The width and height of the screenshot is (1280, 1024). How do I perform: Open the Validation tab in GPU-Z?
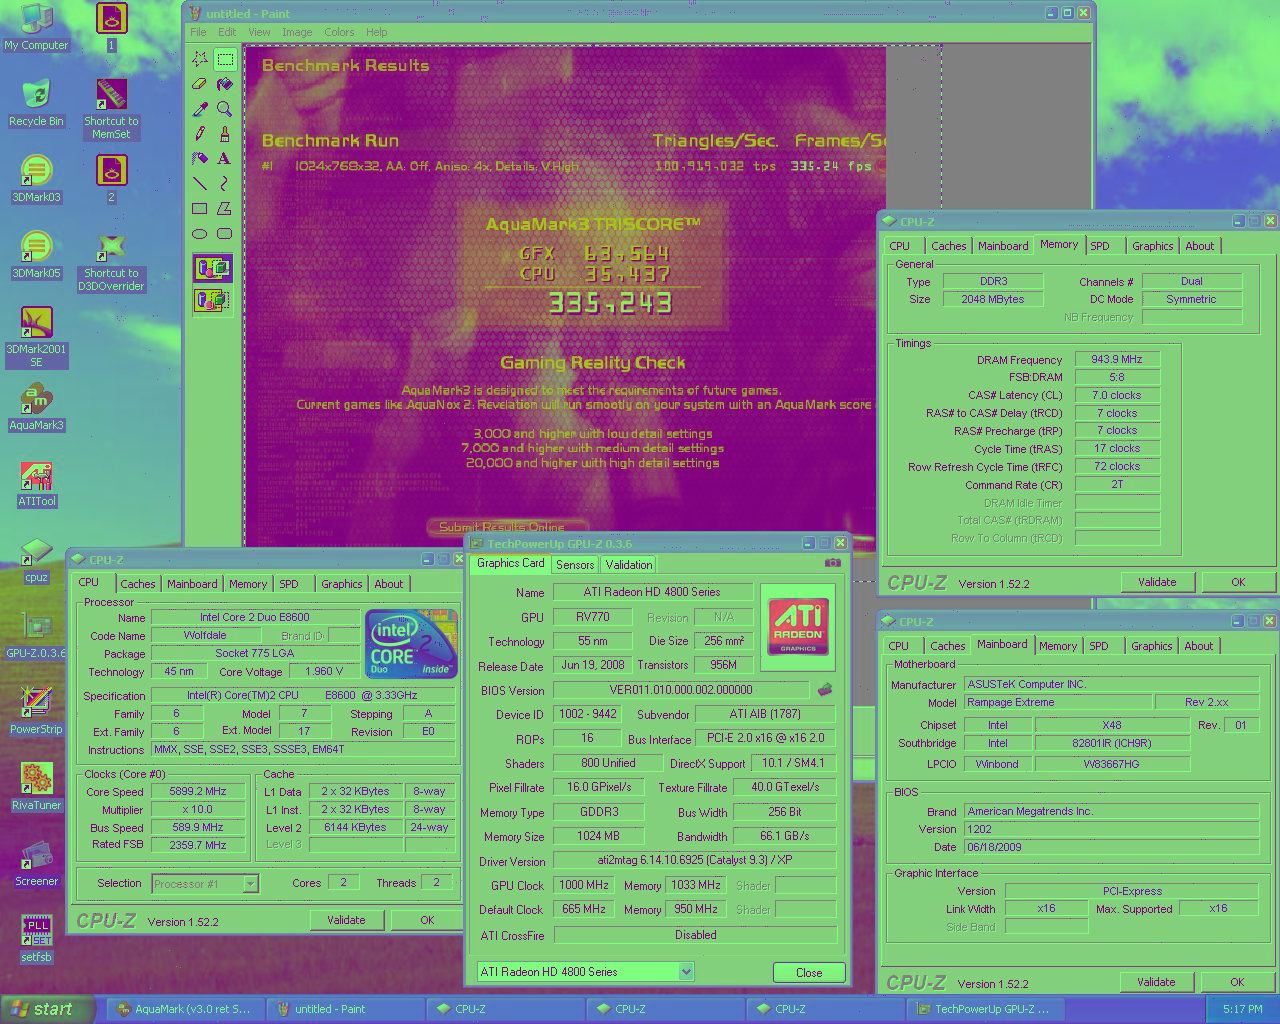point(629,565)
